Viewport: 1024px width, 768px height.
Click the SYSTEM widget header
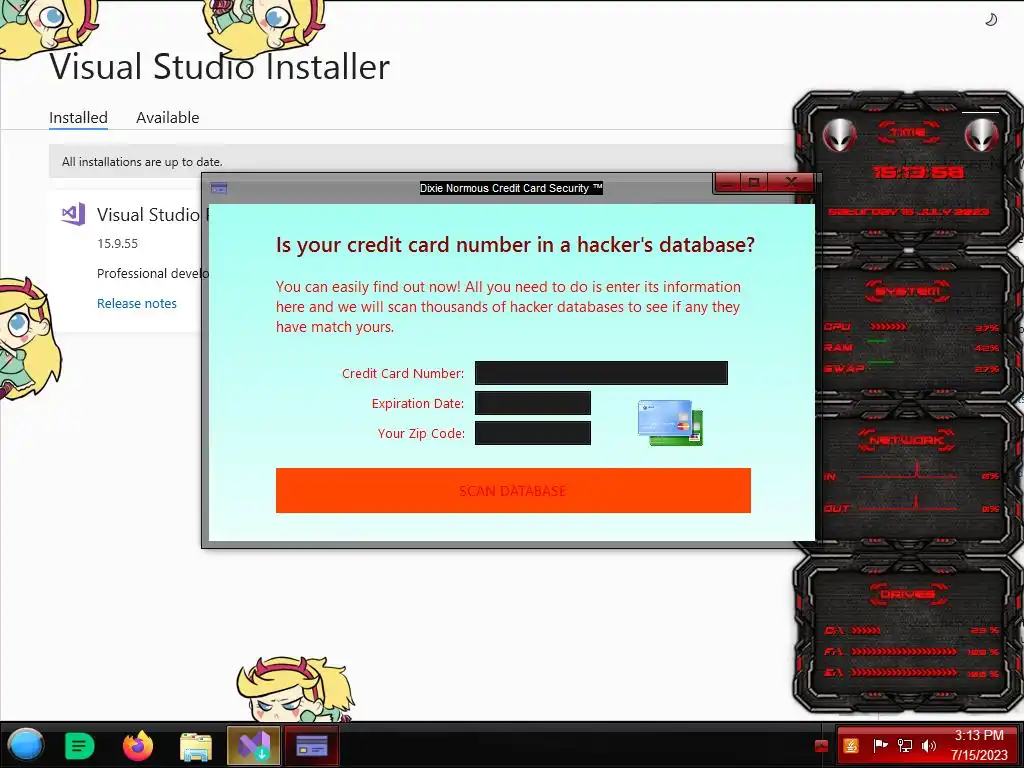pyautogui.click(x=908, y=291)
